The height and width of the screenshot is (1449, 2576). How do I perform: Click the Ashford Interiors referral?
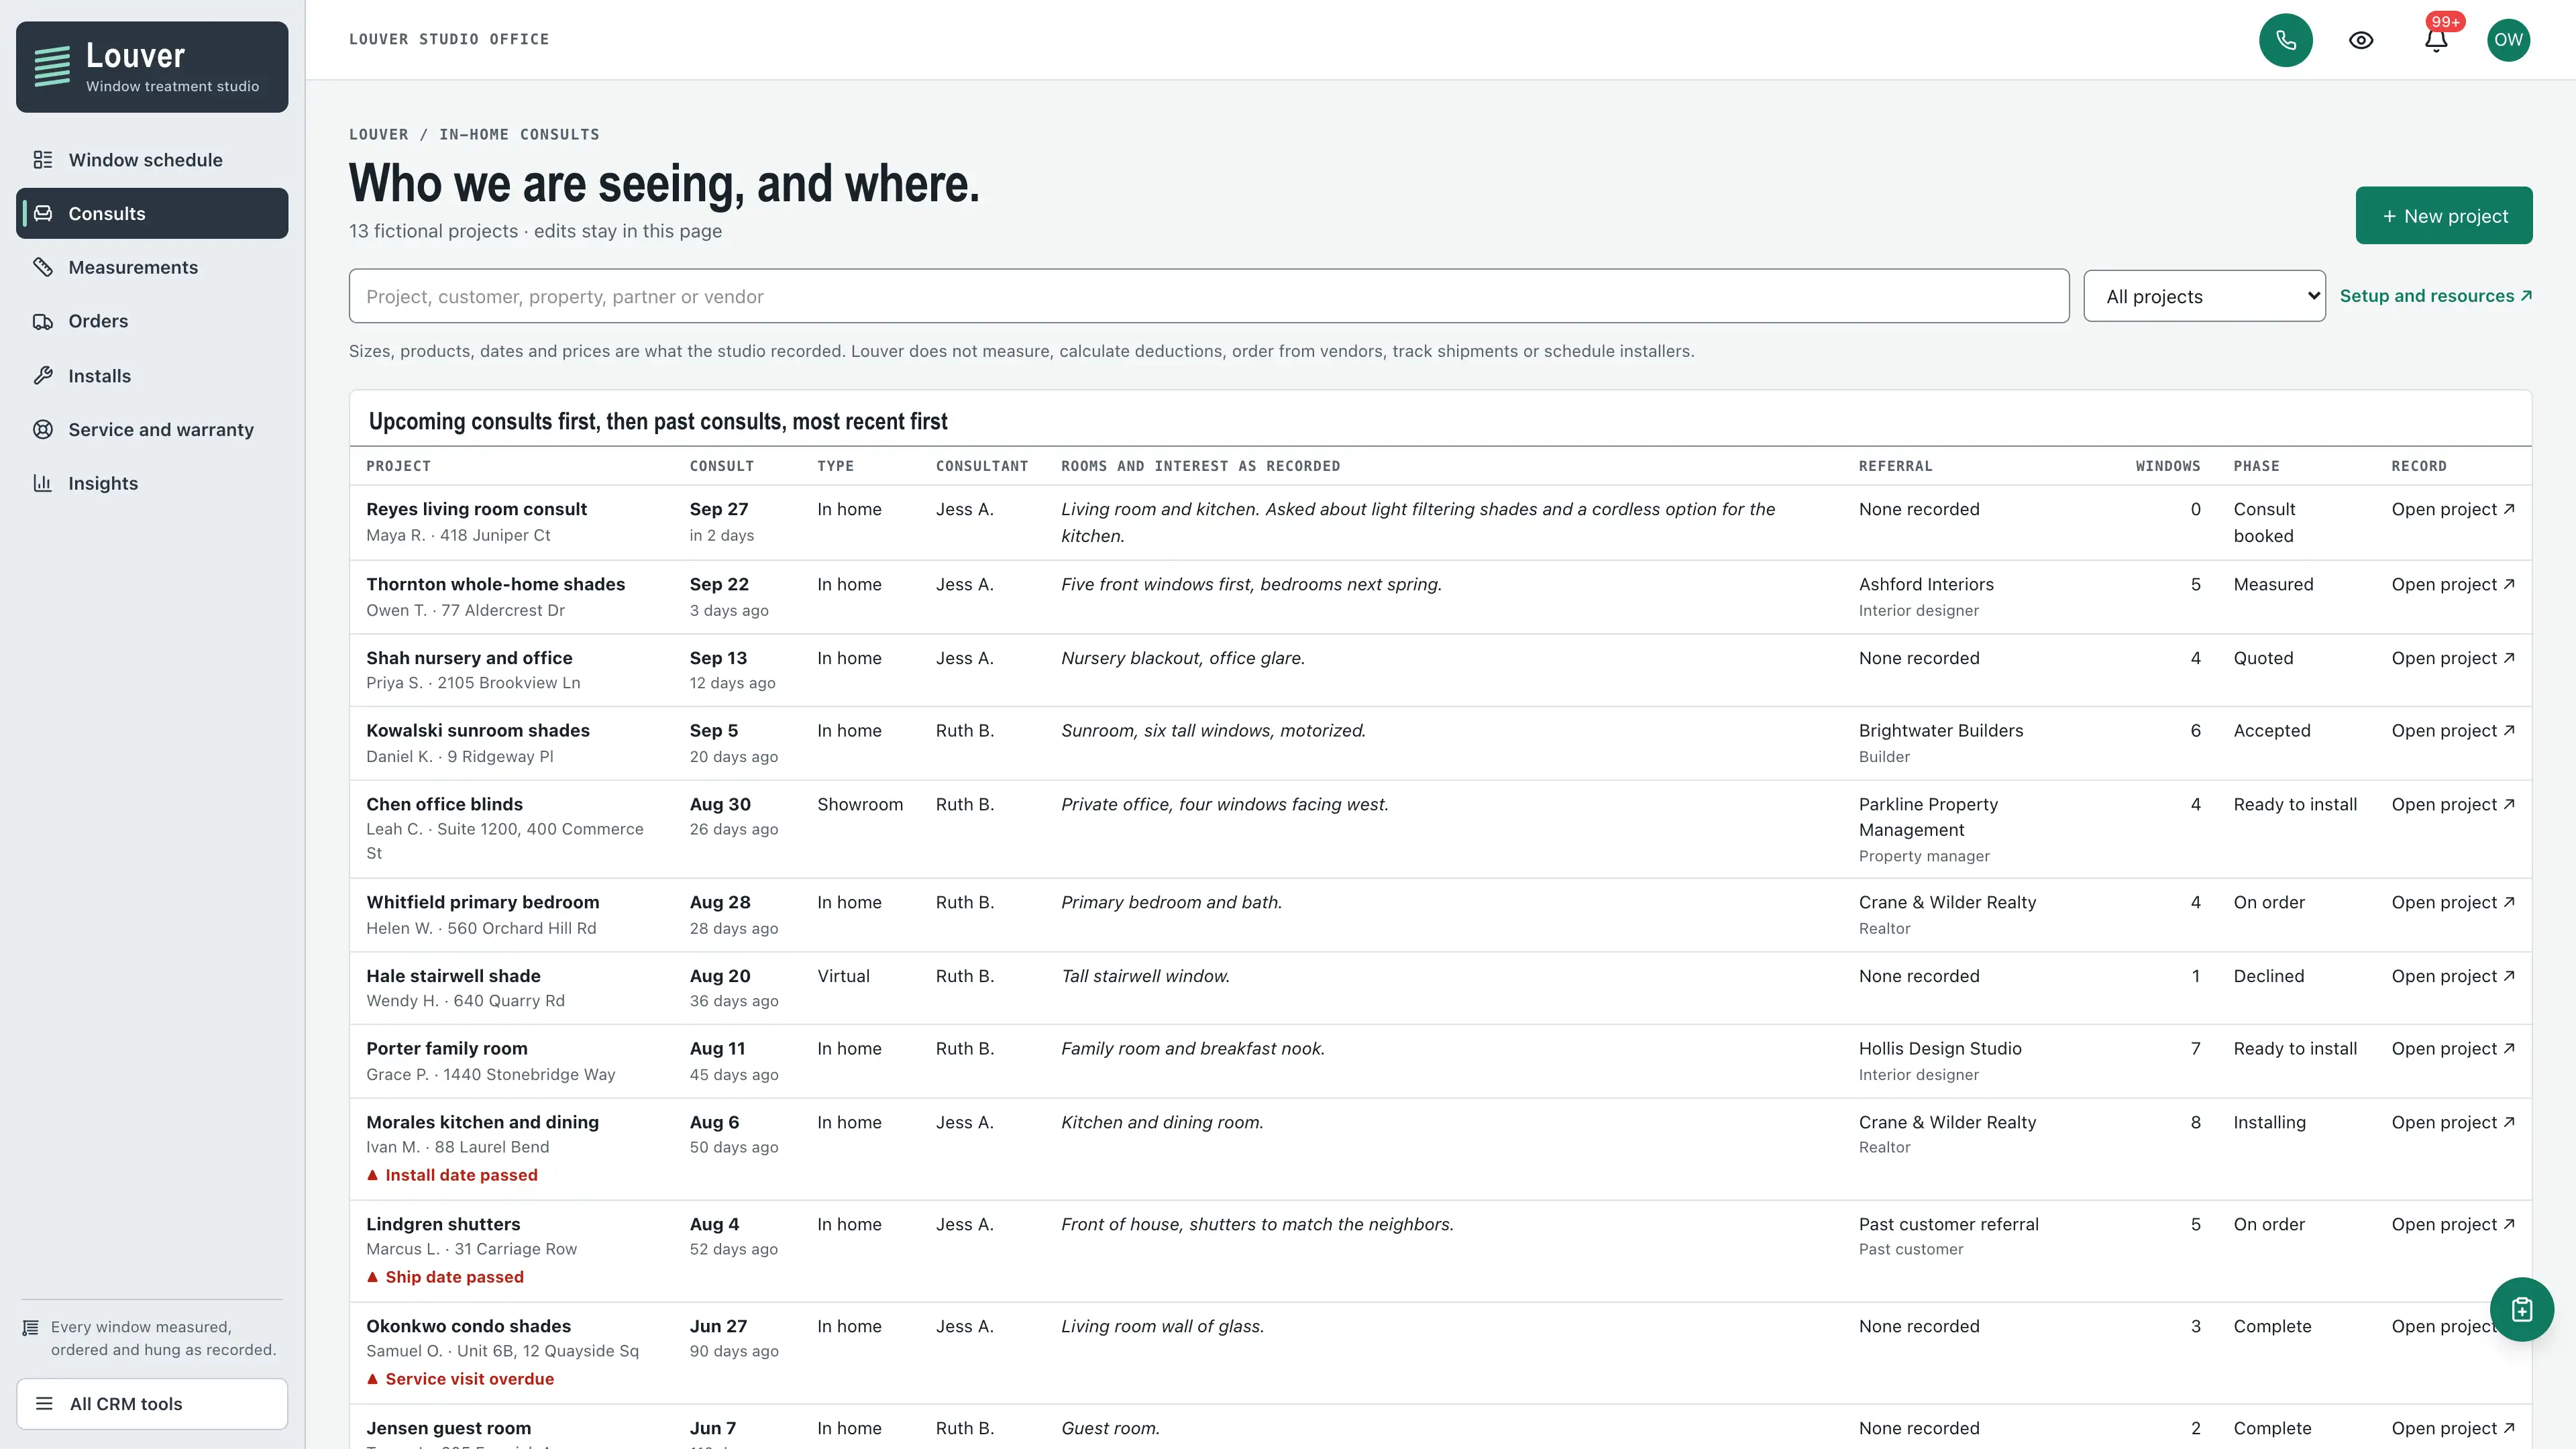[1925, 584]
